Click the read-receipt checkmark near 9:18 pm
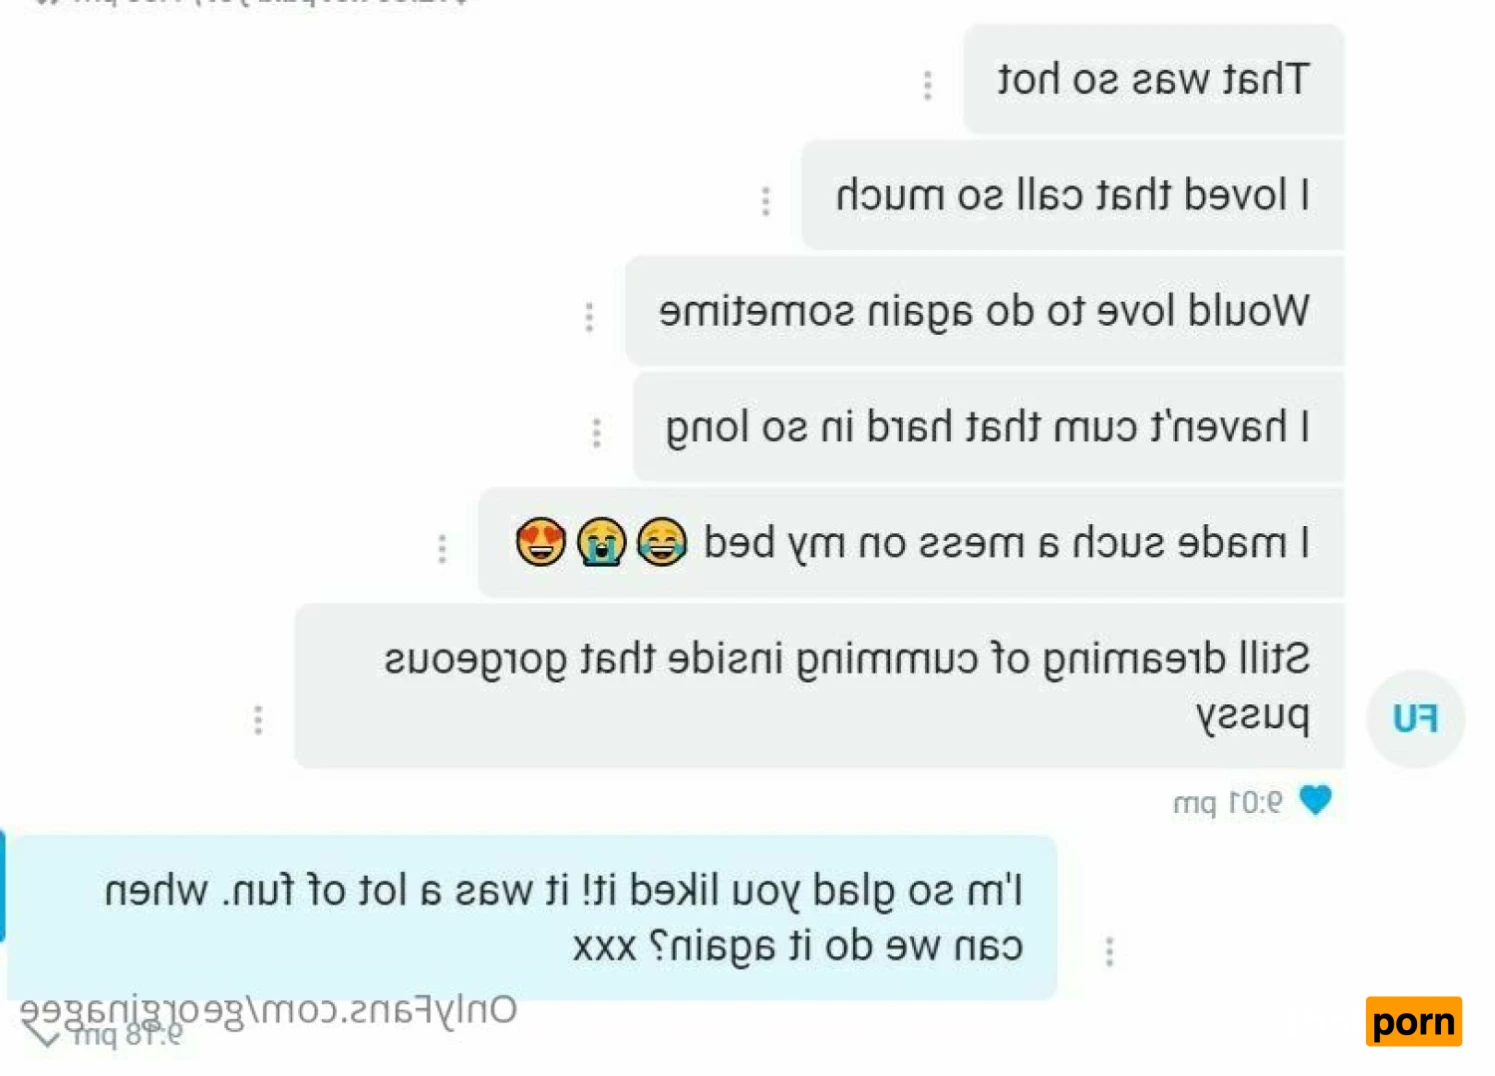 click(44, 1036)
